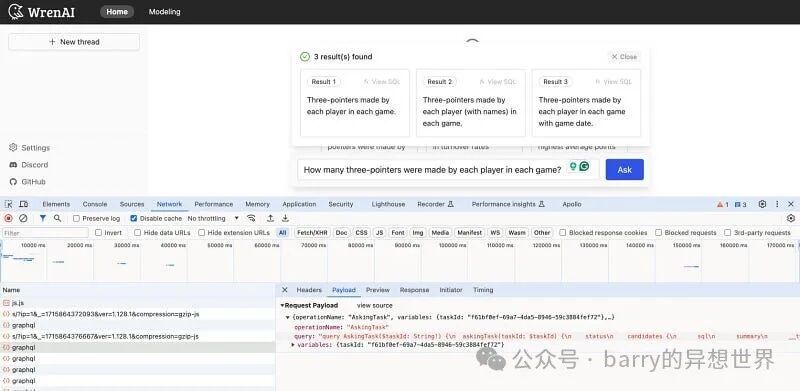Open the DevTools three-dot menu
Image resolution: width=800 pixels, height=391 pixels.
tap(777, 204)
